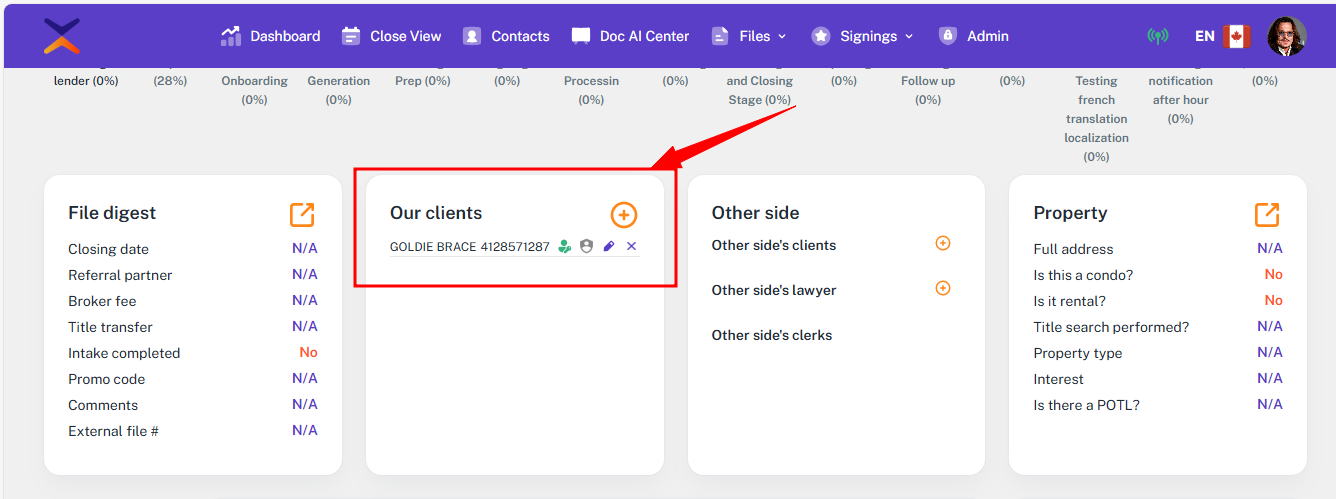Switch to Close View
1336x499 pixels.
391,36
